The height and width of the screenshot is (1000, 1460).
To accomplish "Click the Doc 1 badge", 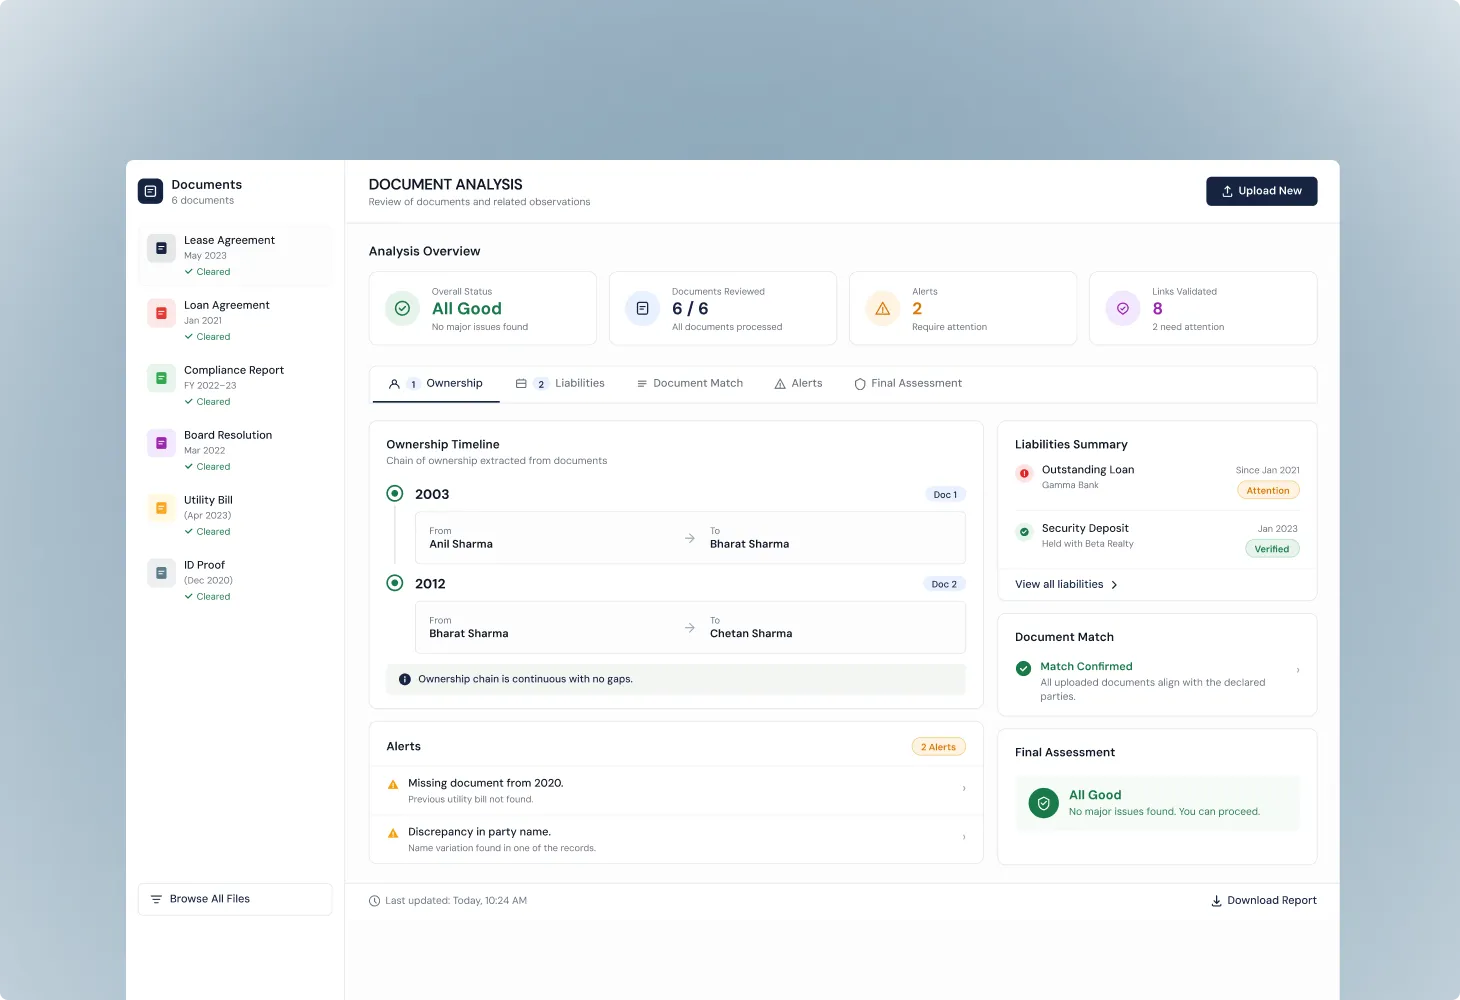I will 945,495.
